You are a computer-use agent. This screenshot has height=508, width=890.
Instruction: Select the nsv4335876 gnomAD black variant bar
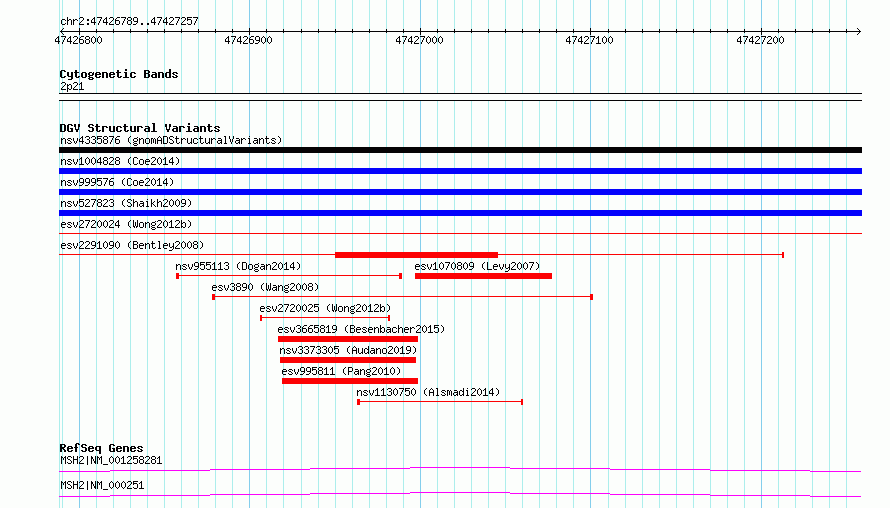460,150
